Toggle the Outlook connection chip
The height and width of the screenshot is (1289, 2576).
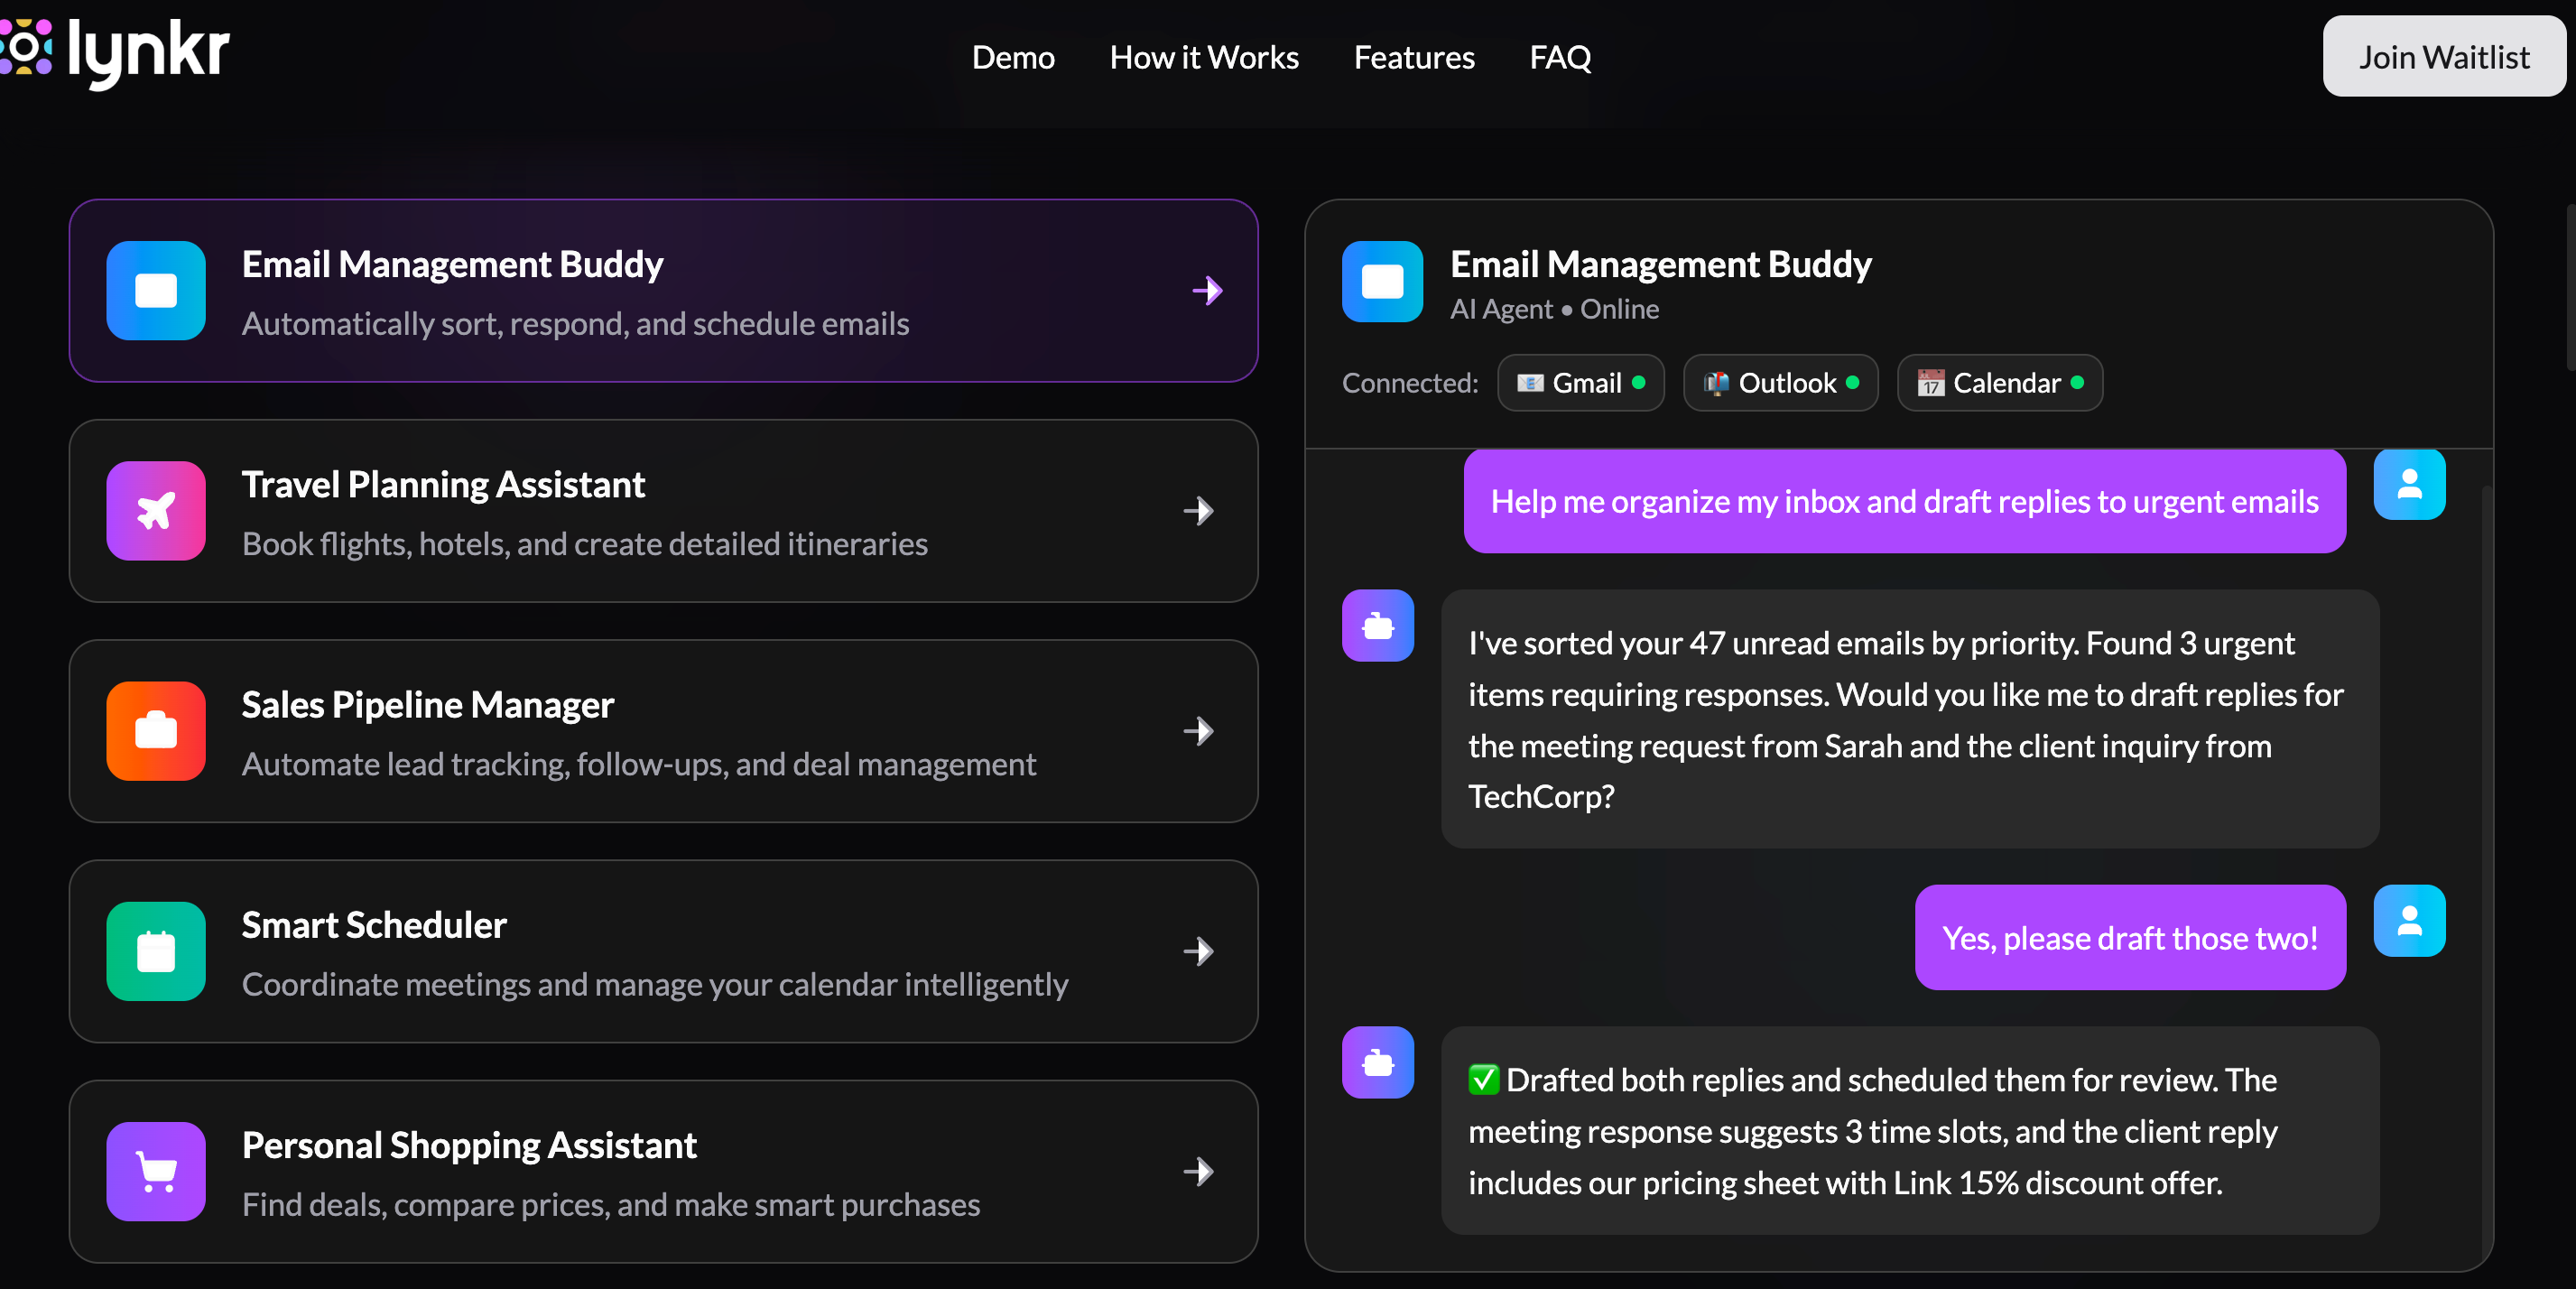(1780, 383)
